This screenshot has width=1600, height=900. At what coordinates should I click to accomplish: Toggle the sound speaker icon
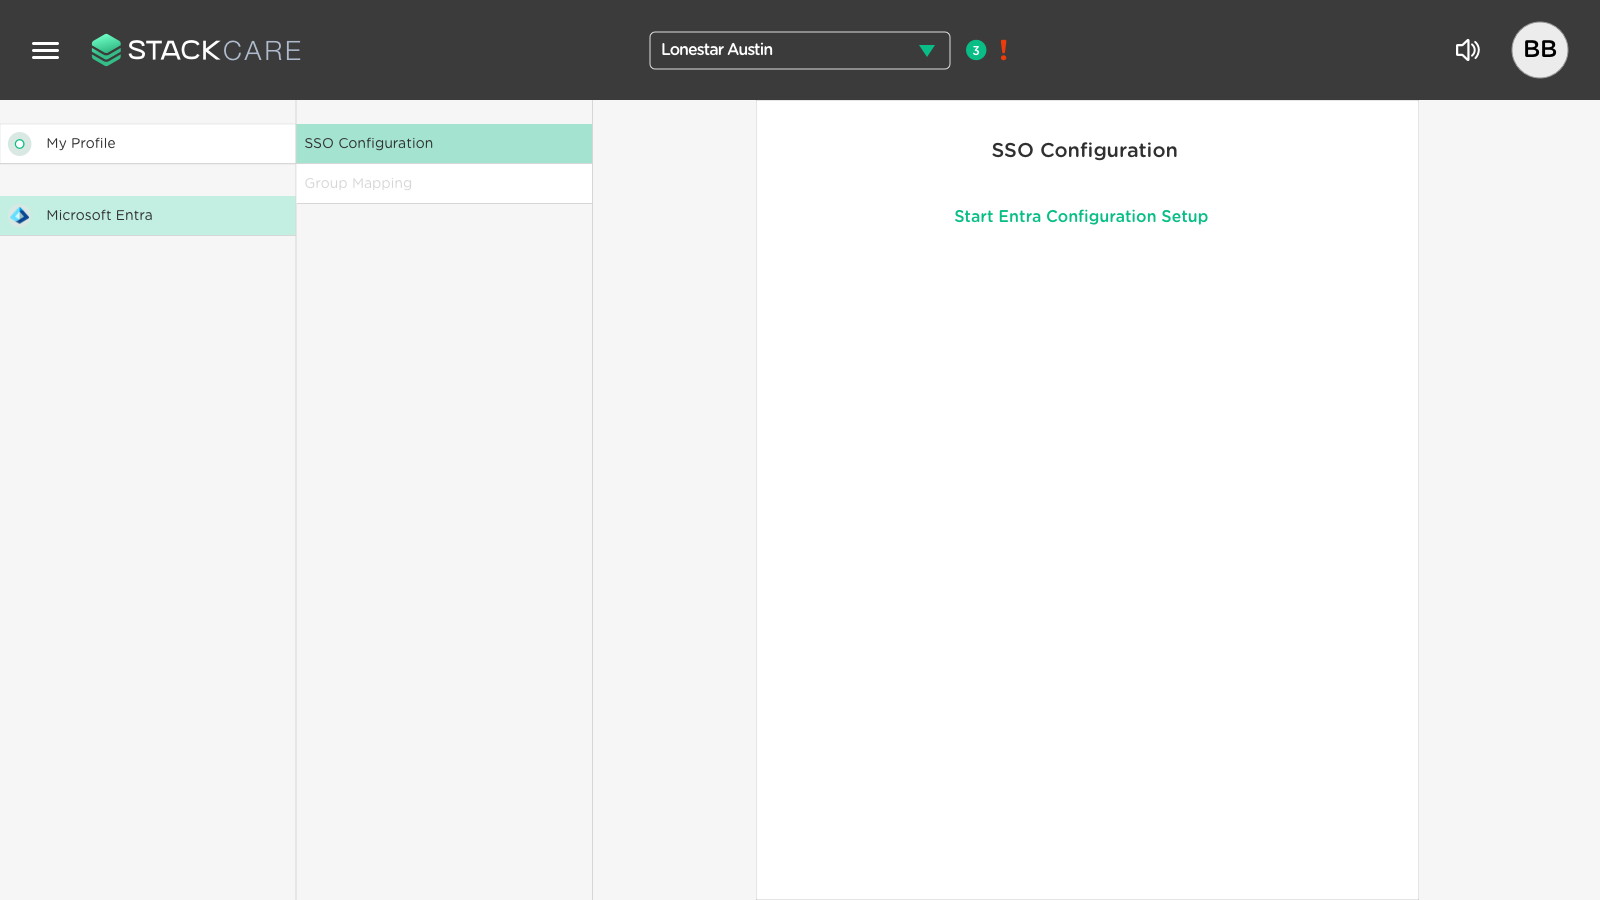click(1467, 50)
